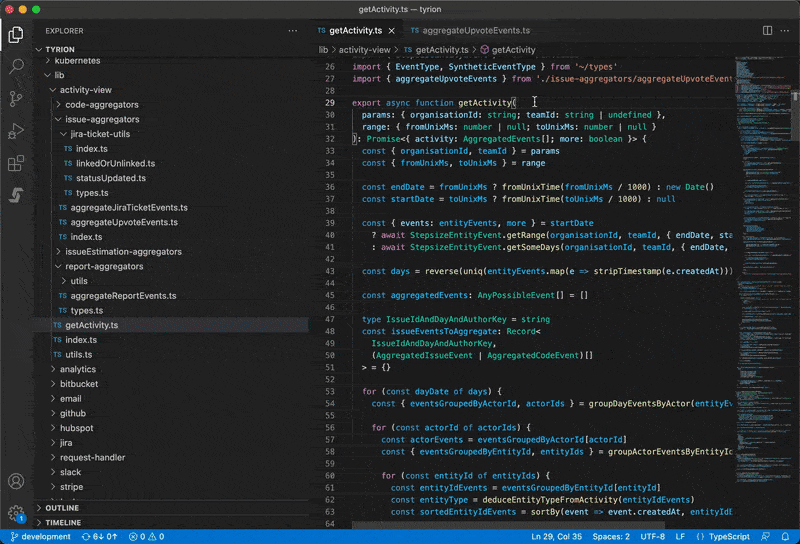Screen dimensions: 800x544
Task: Open statusUpdated.ts in the file tree
Action: [x=110, y=178]
